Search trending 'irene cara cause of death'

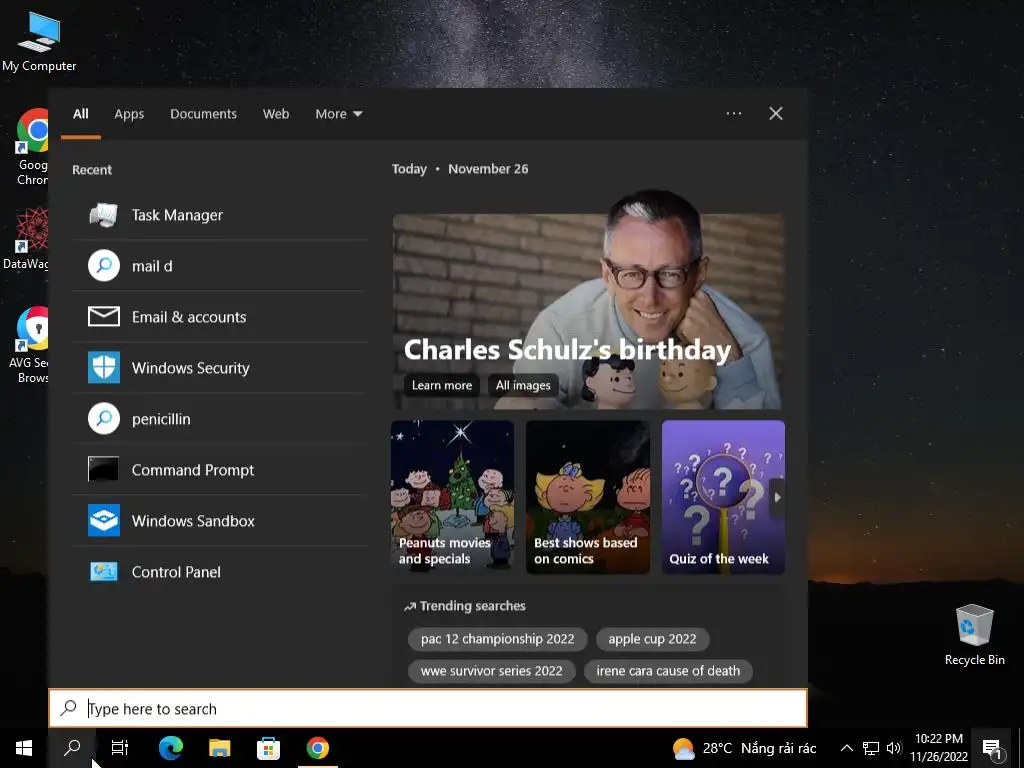pyautogui.click(x=668, y=671)
